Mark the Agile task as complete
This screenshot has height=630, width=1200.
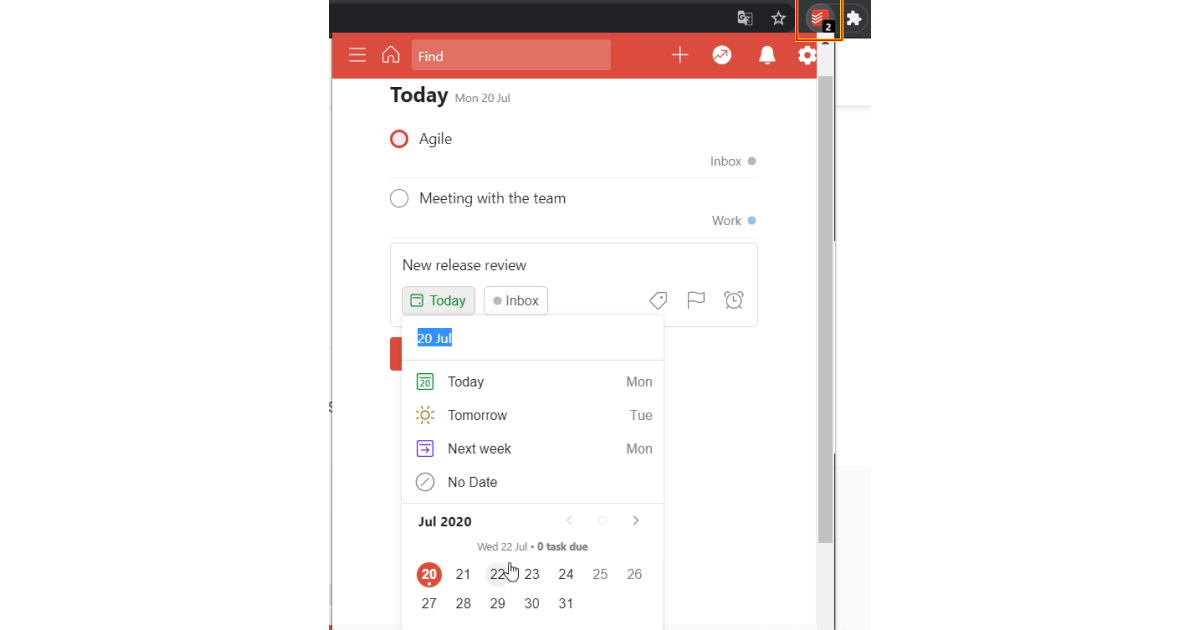click(399, 138)
